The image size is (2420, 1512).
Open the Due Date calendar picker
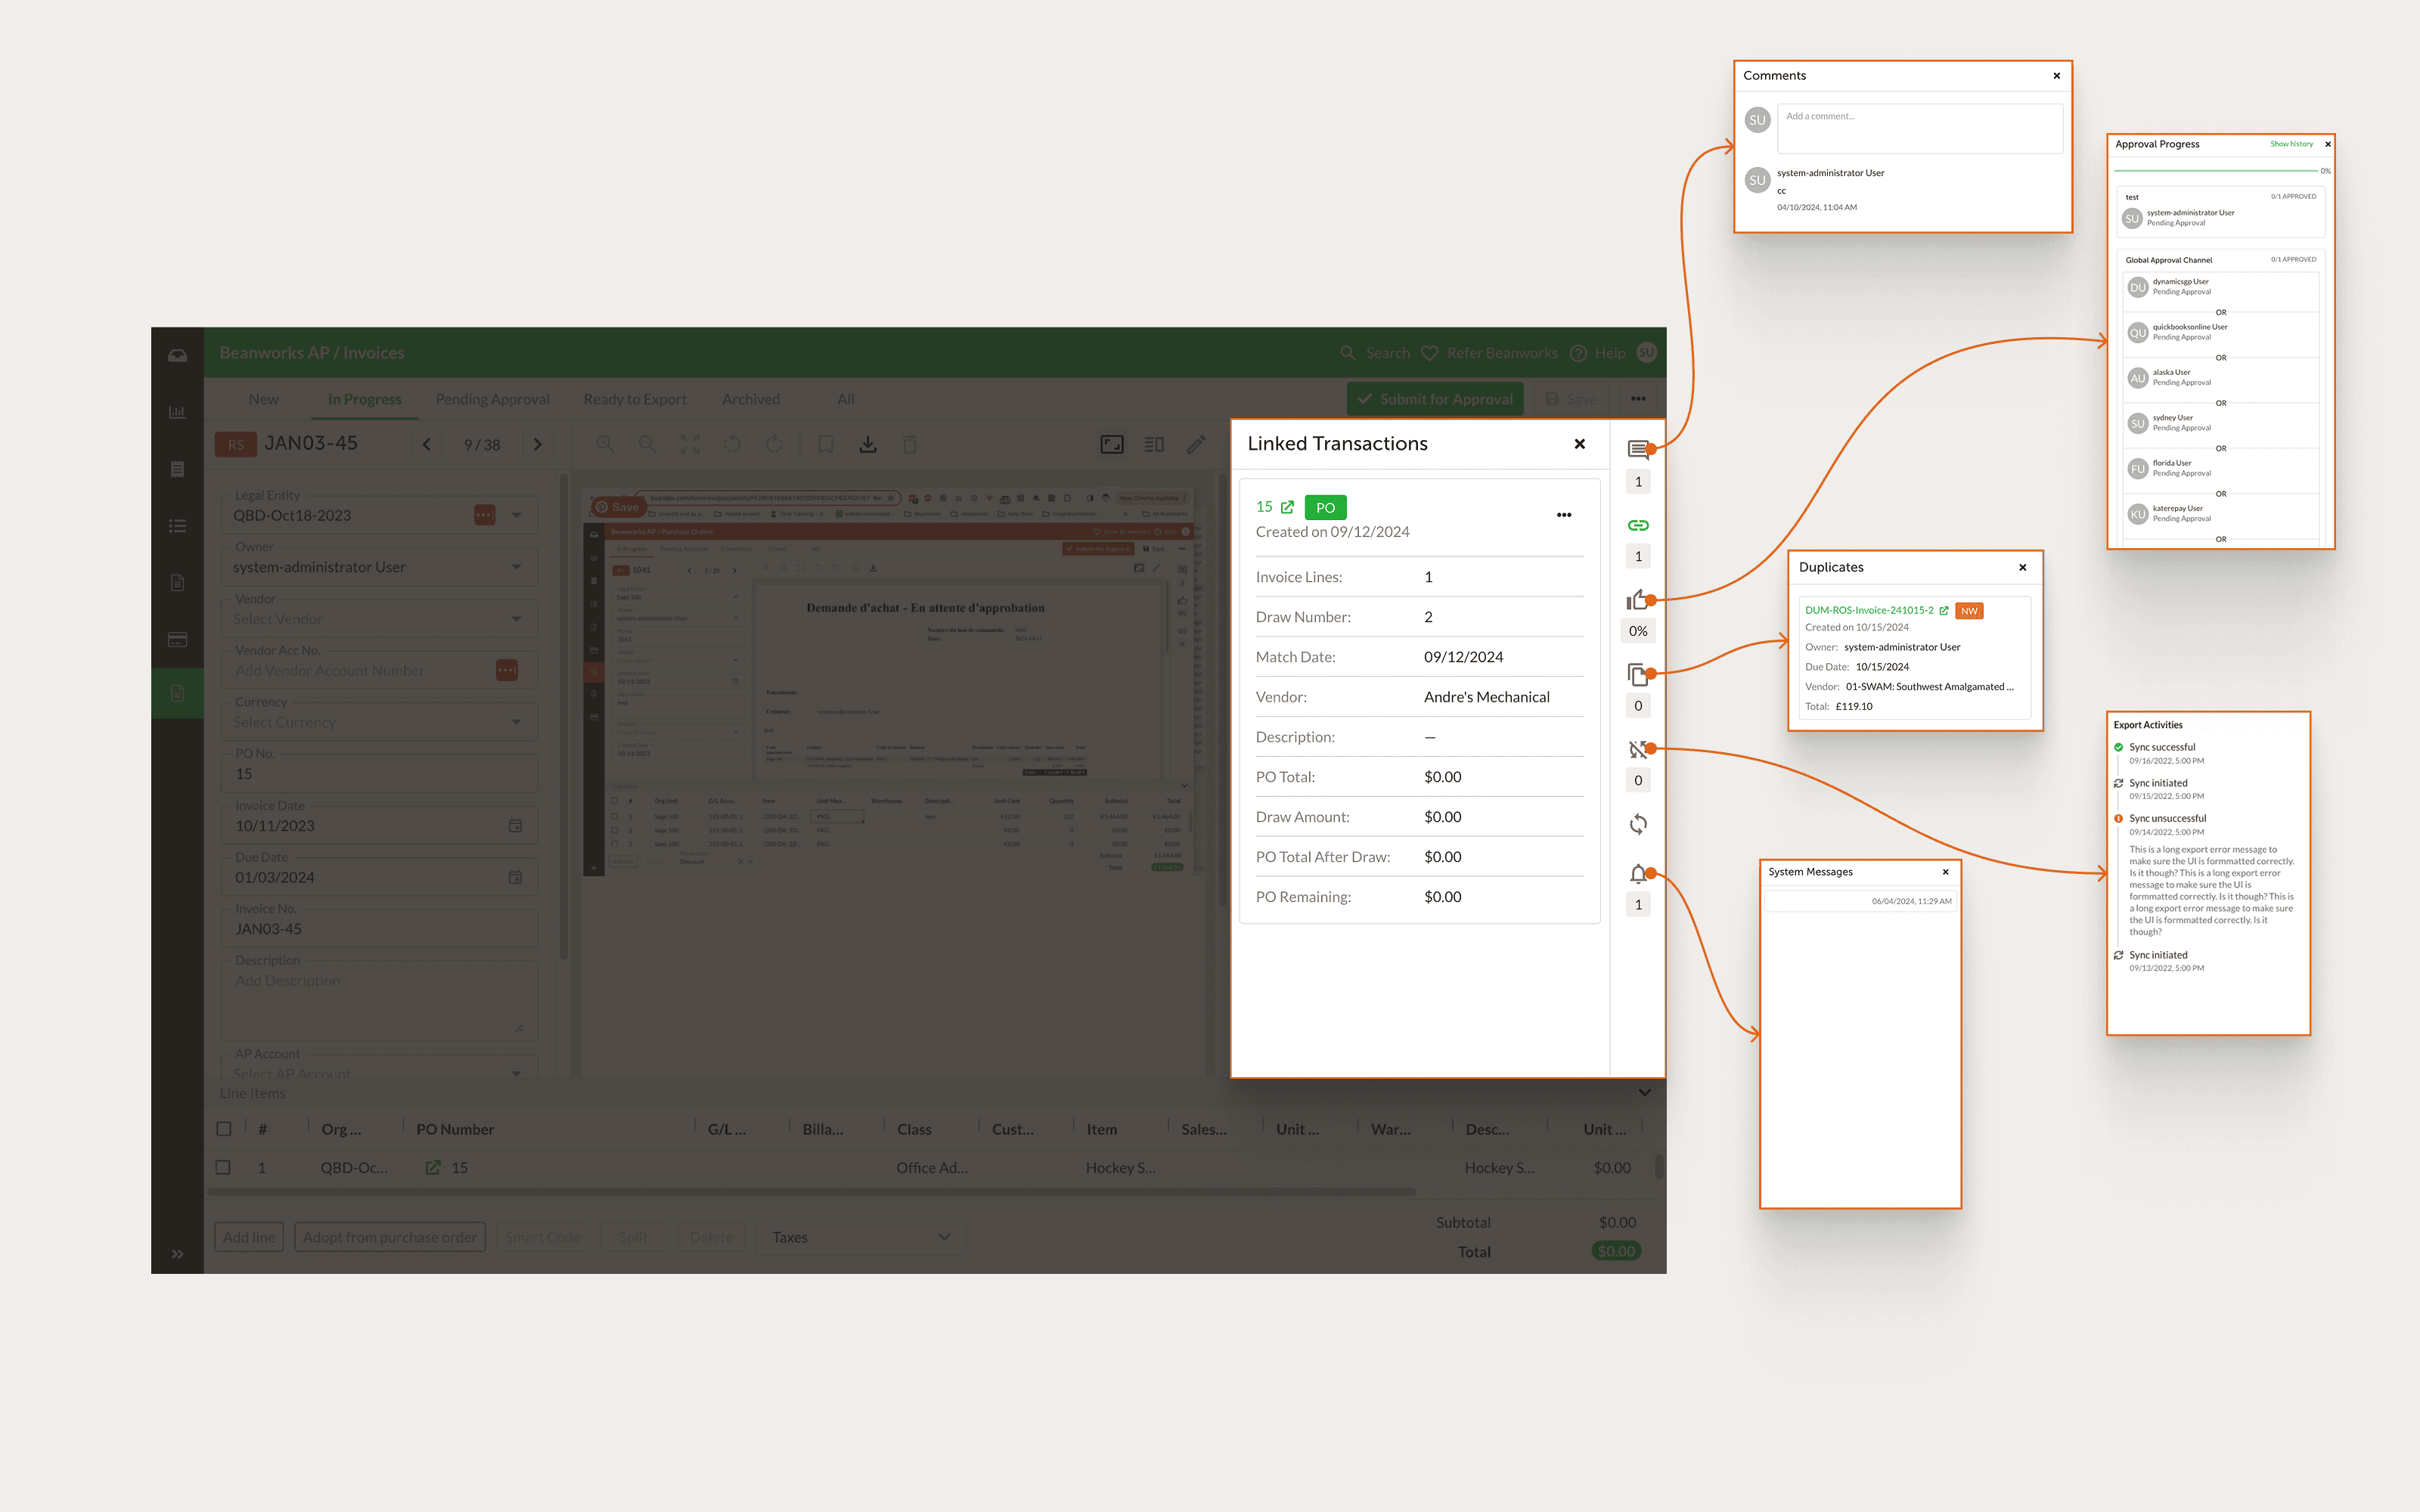tap(515, 877)
